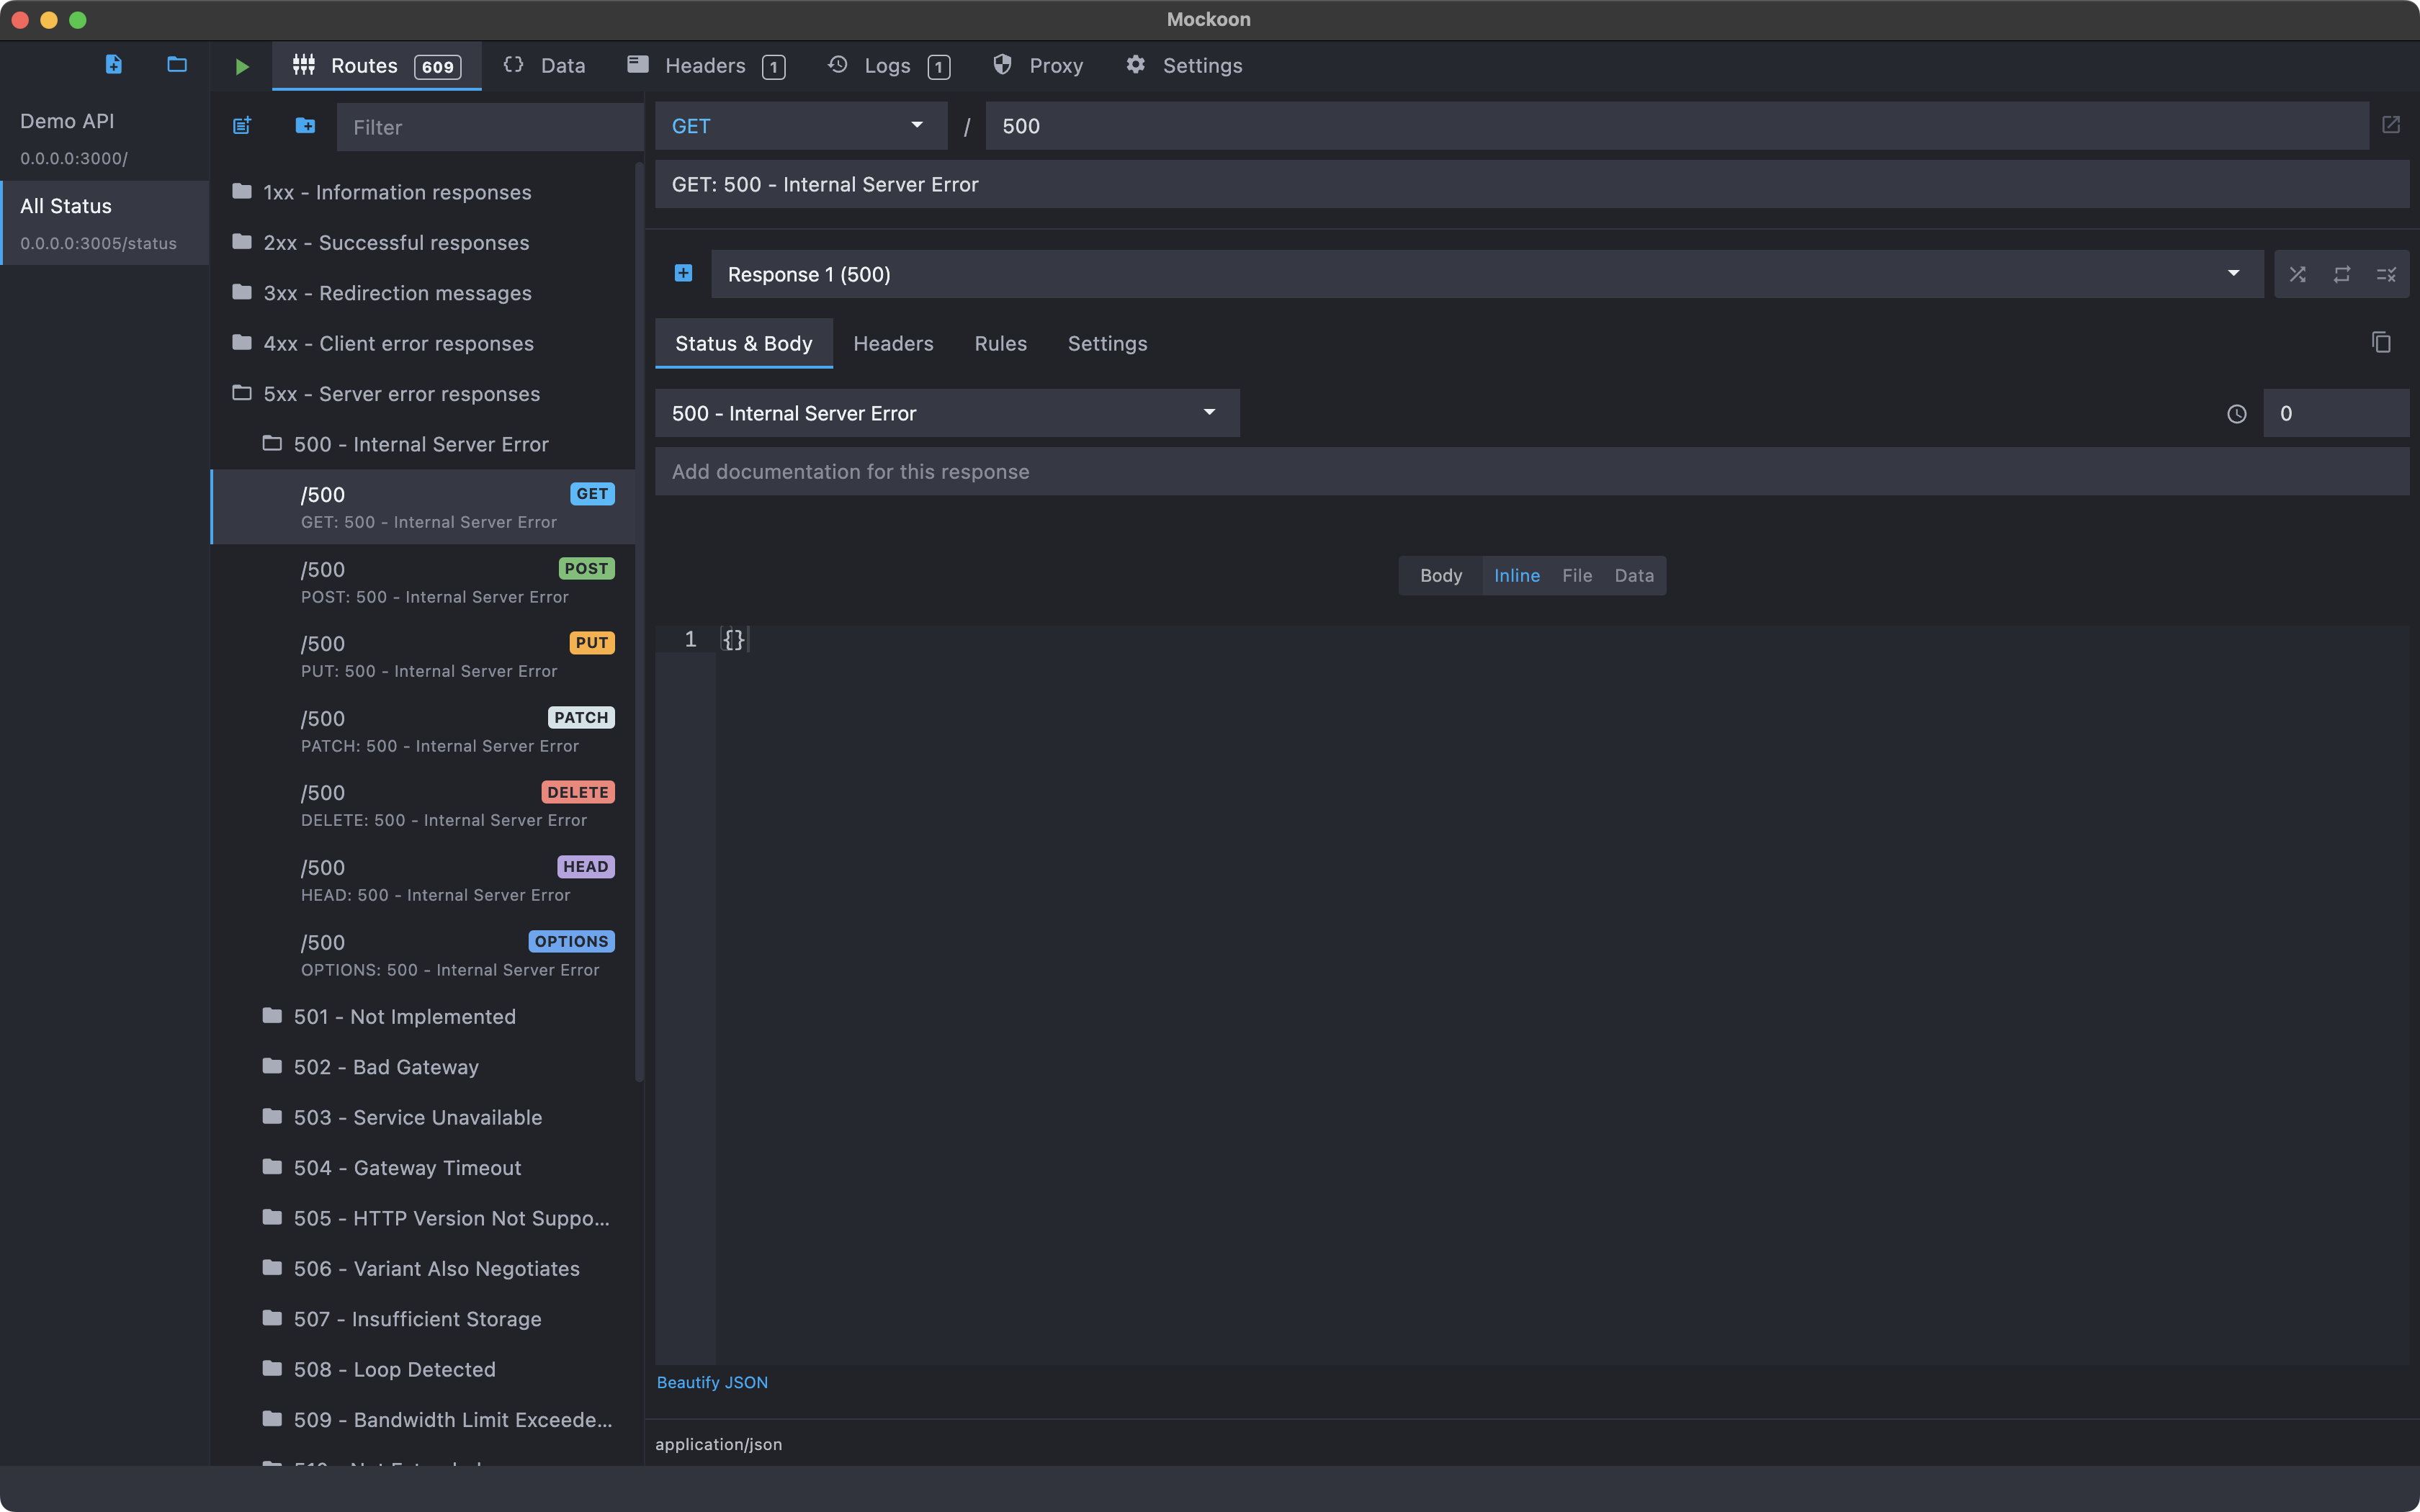Screen dimensions: 2420x1512
Task: Select the Data body type
Action: [1634, 575]
